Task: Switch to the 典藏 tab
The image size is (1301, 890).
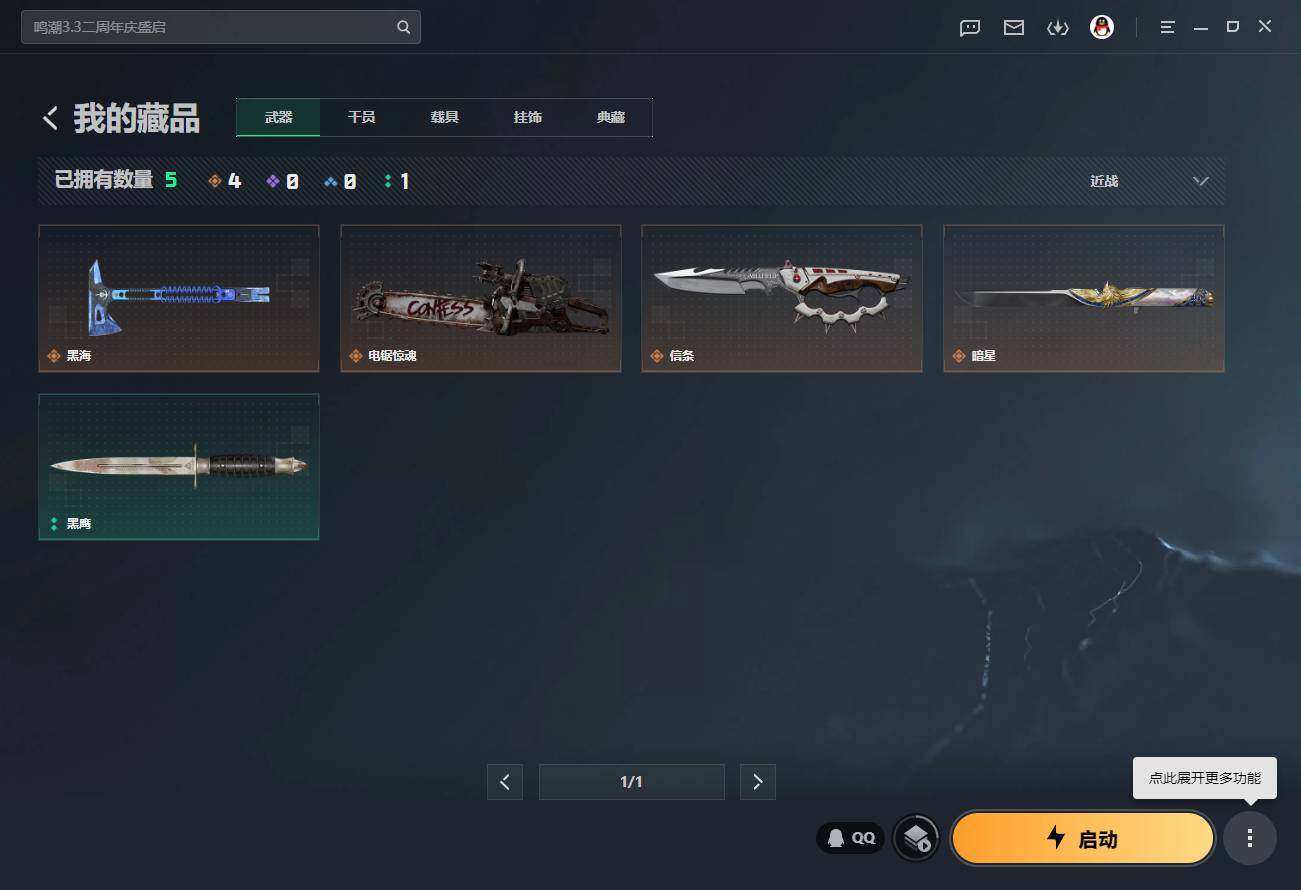Action: click(611, 117)
